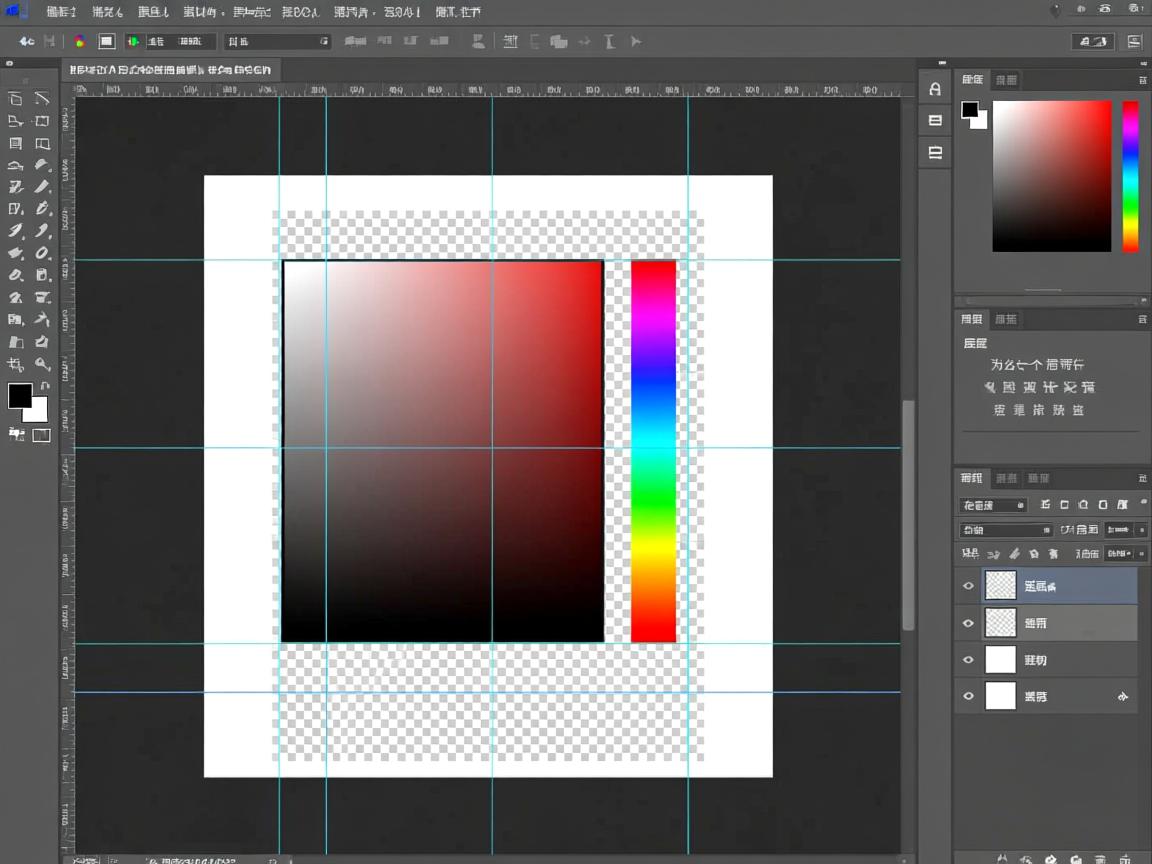Image resolution: width=1152 pixels, height=864 pixels.
Task: Select the zoom magnifier tool in the toolbox
Action: pos(42,364)
